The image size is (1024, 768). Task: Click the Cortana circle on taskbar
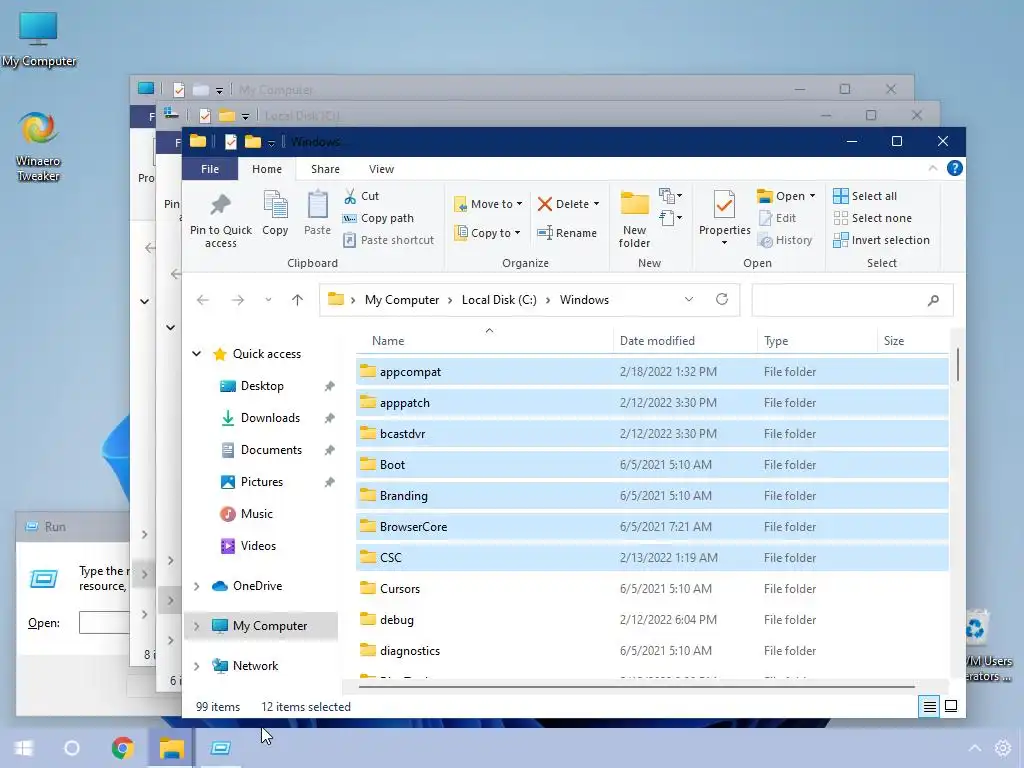point(72,748)
